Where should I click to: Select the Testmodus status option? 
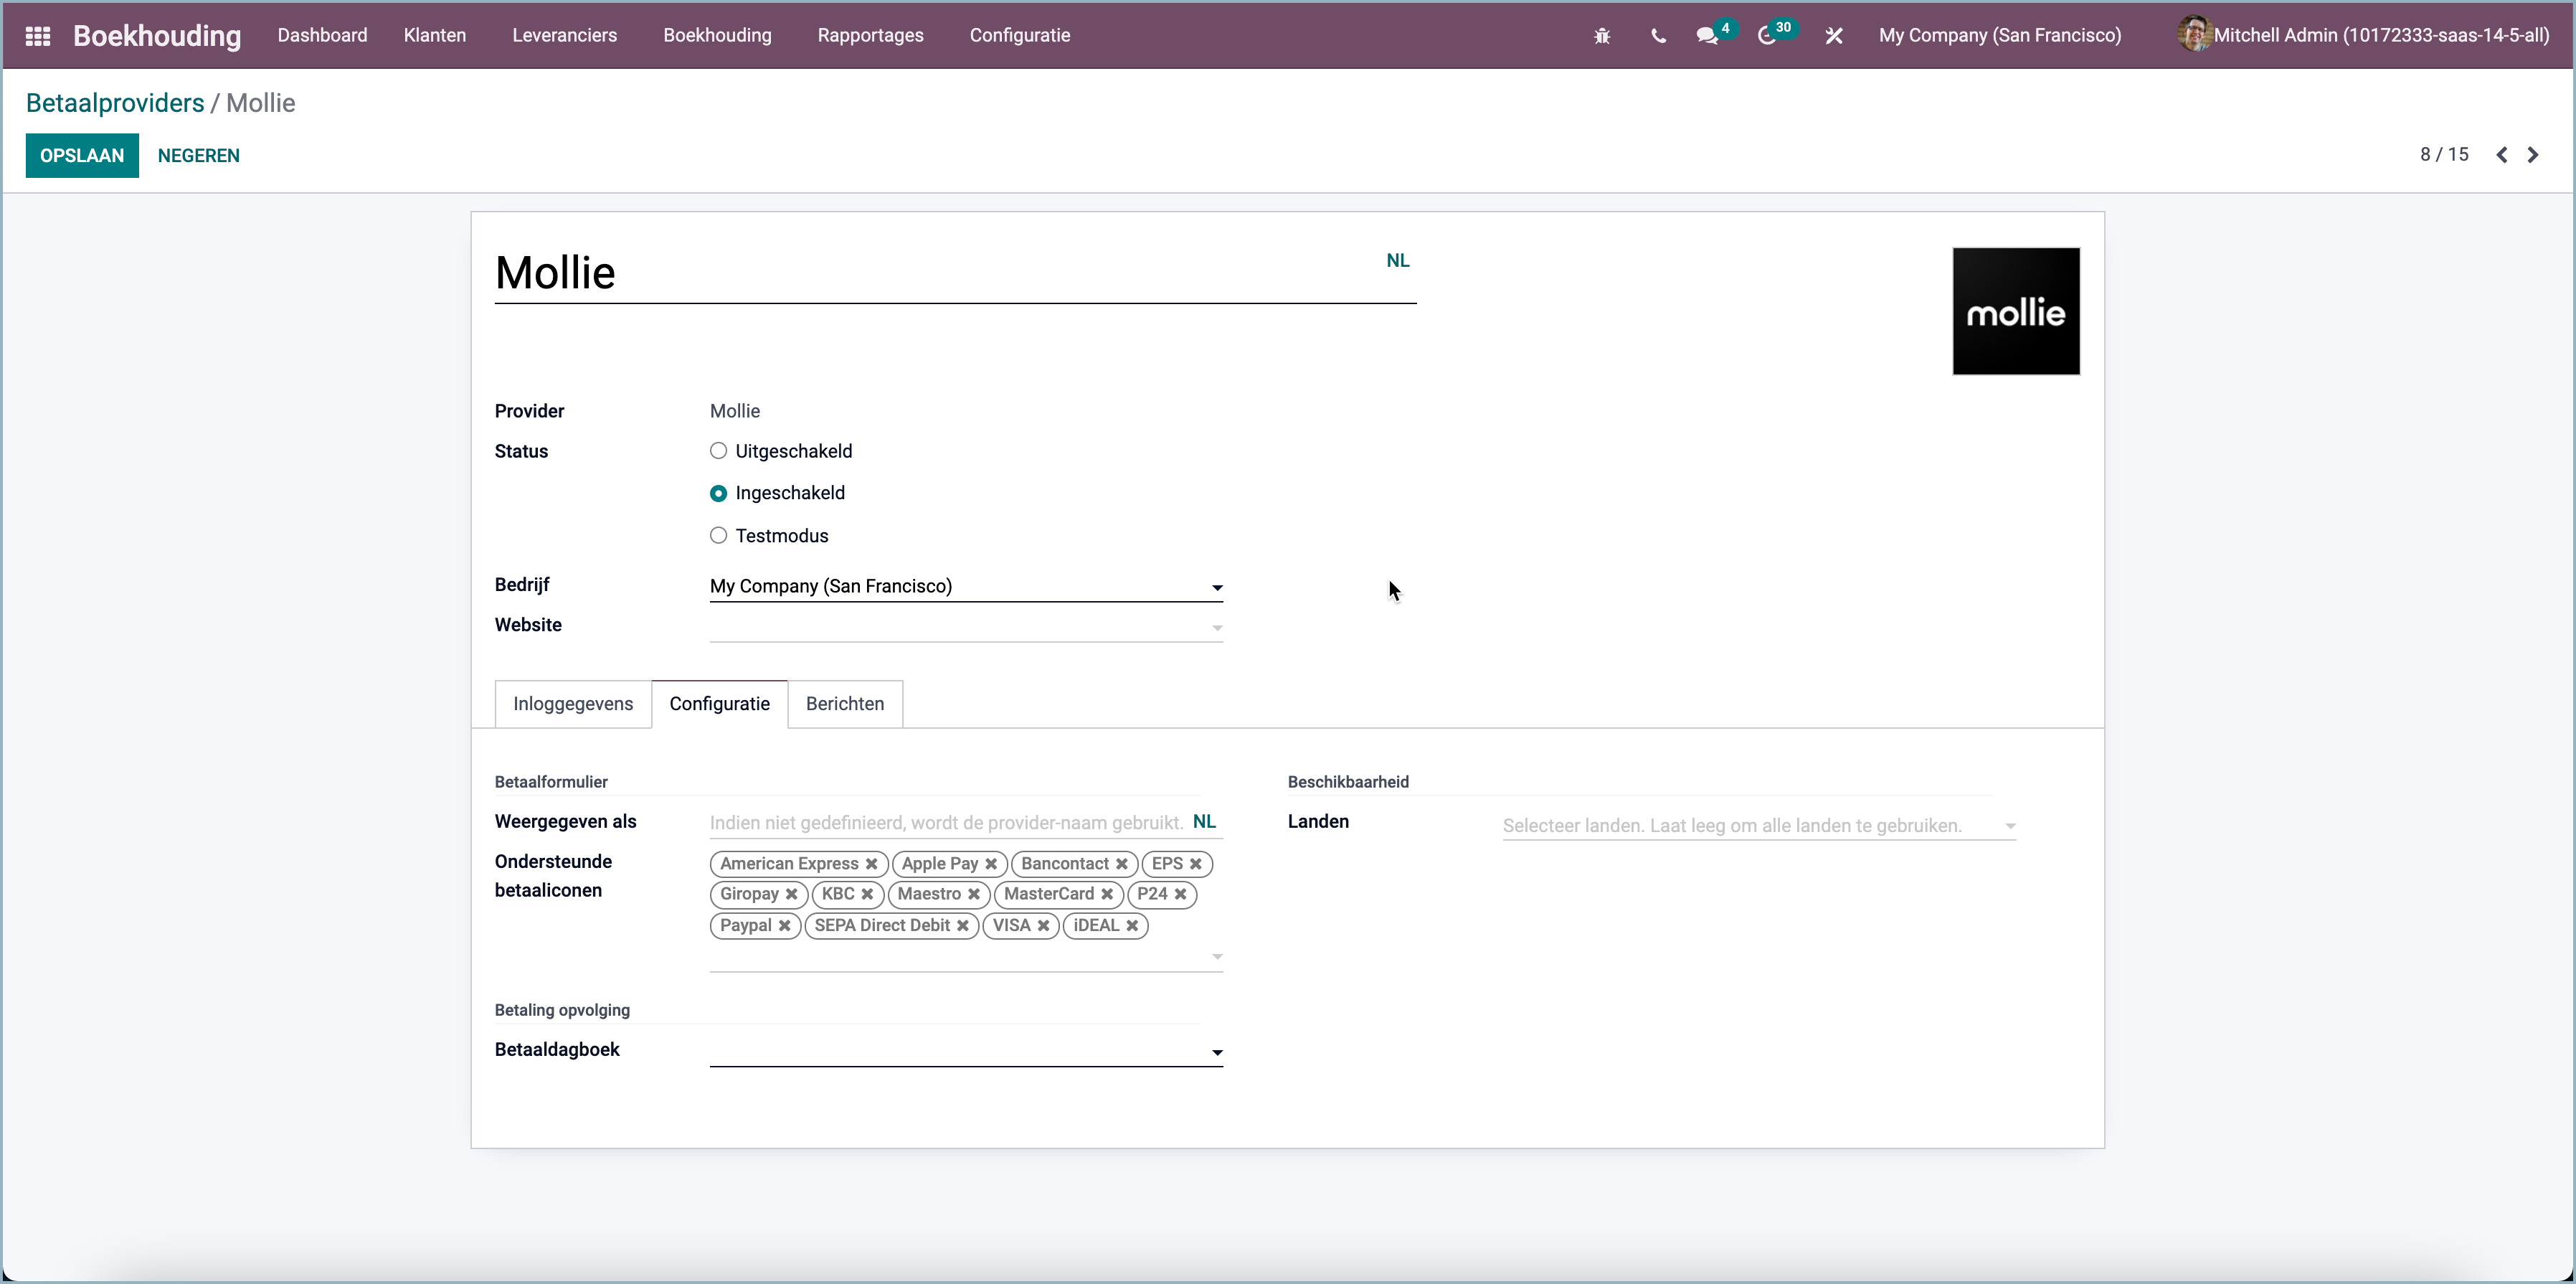click(718, 536)
